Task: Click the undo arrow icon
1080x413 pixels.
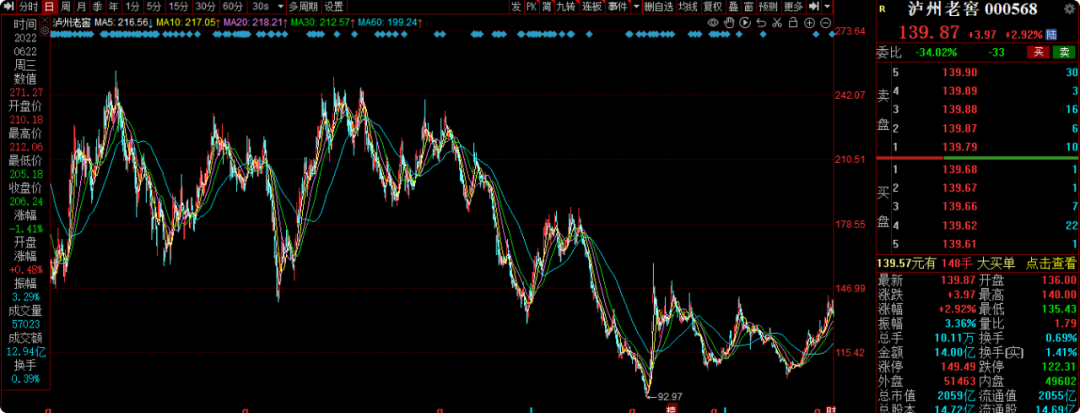Action: [761, 23]
